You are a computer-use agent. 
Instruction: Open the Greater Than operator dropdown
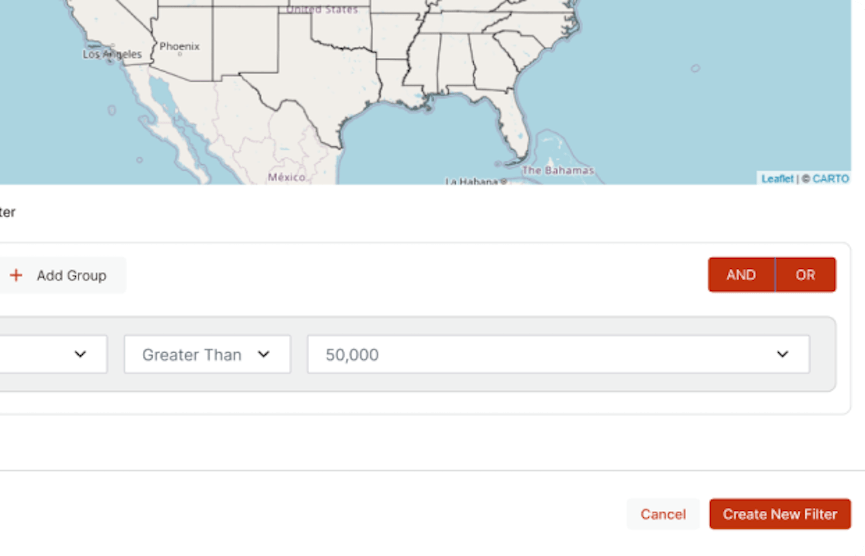point(207,354)
